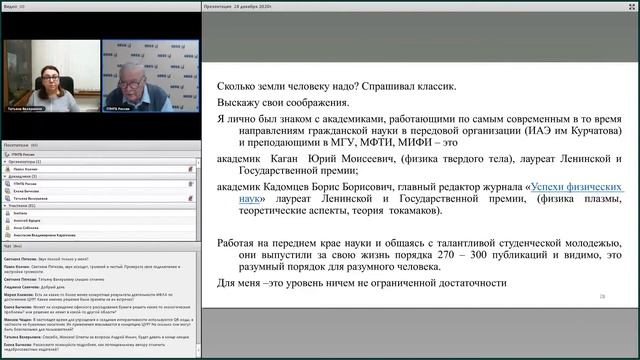The height and width of the screenshot is (360, 640).
Task: Click participant icon next to Svetlana
Action: [x=7, y=213]
